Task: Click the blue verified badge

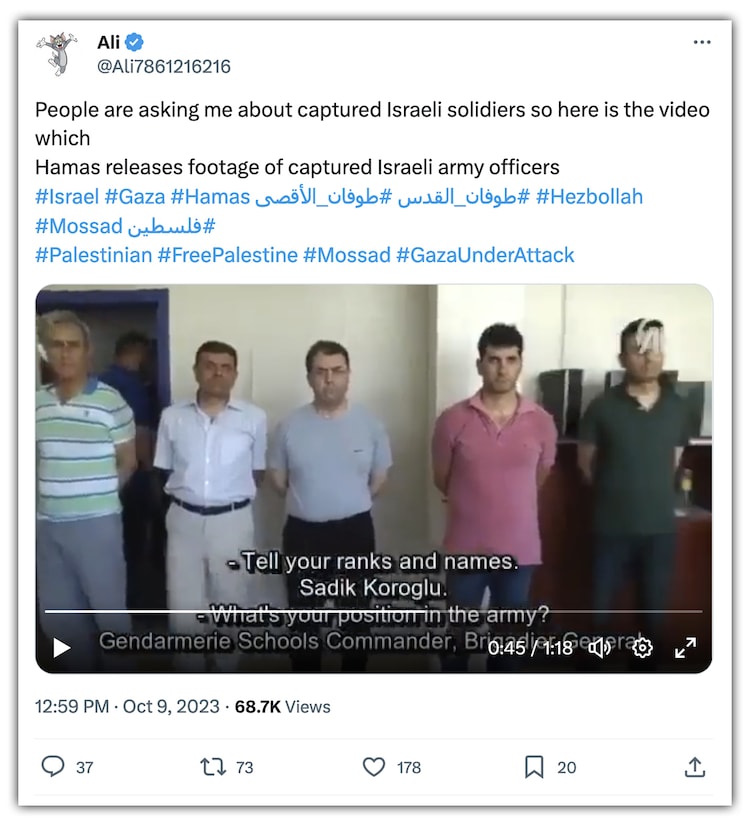Action: pos(135,42)
